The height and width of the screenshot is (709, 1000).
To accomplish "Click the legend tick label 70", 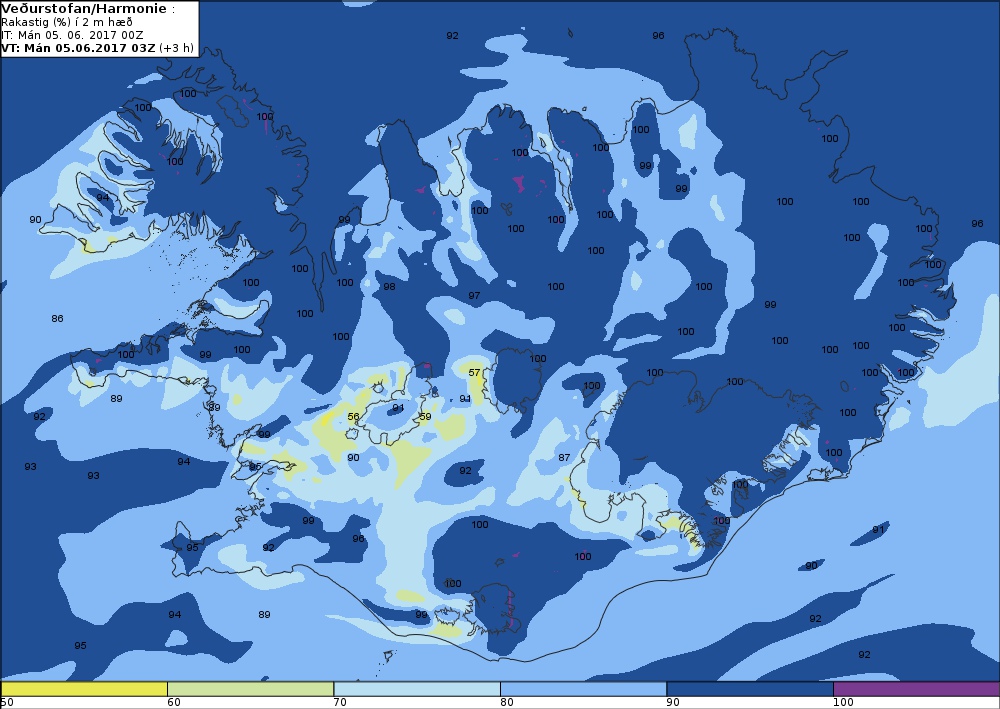I will 340,703.
